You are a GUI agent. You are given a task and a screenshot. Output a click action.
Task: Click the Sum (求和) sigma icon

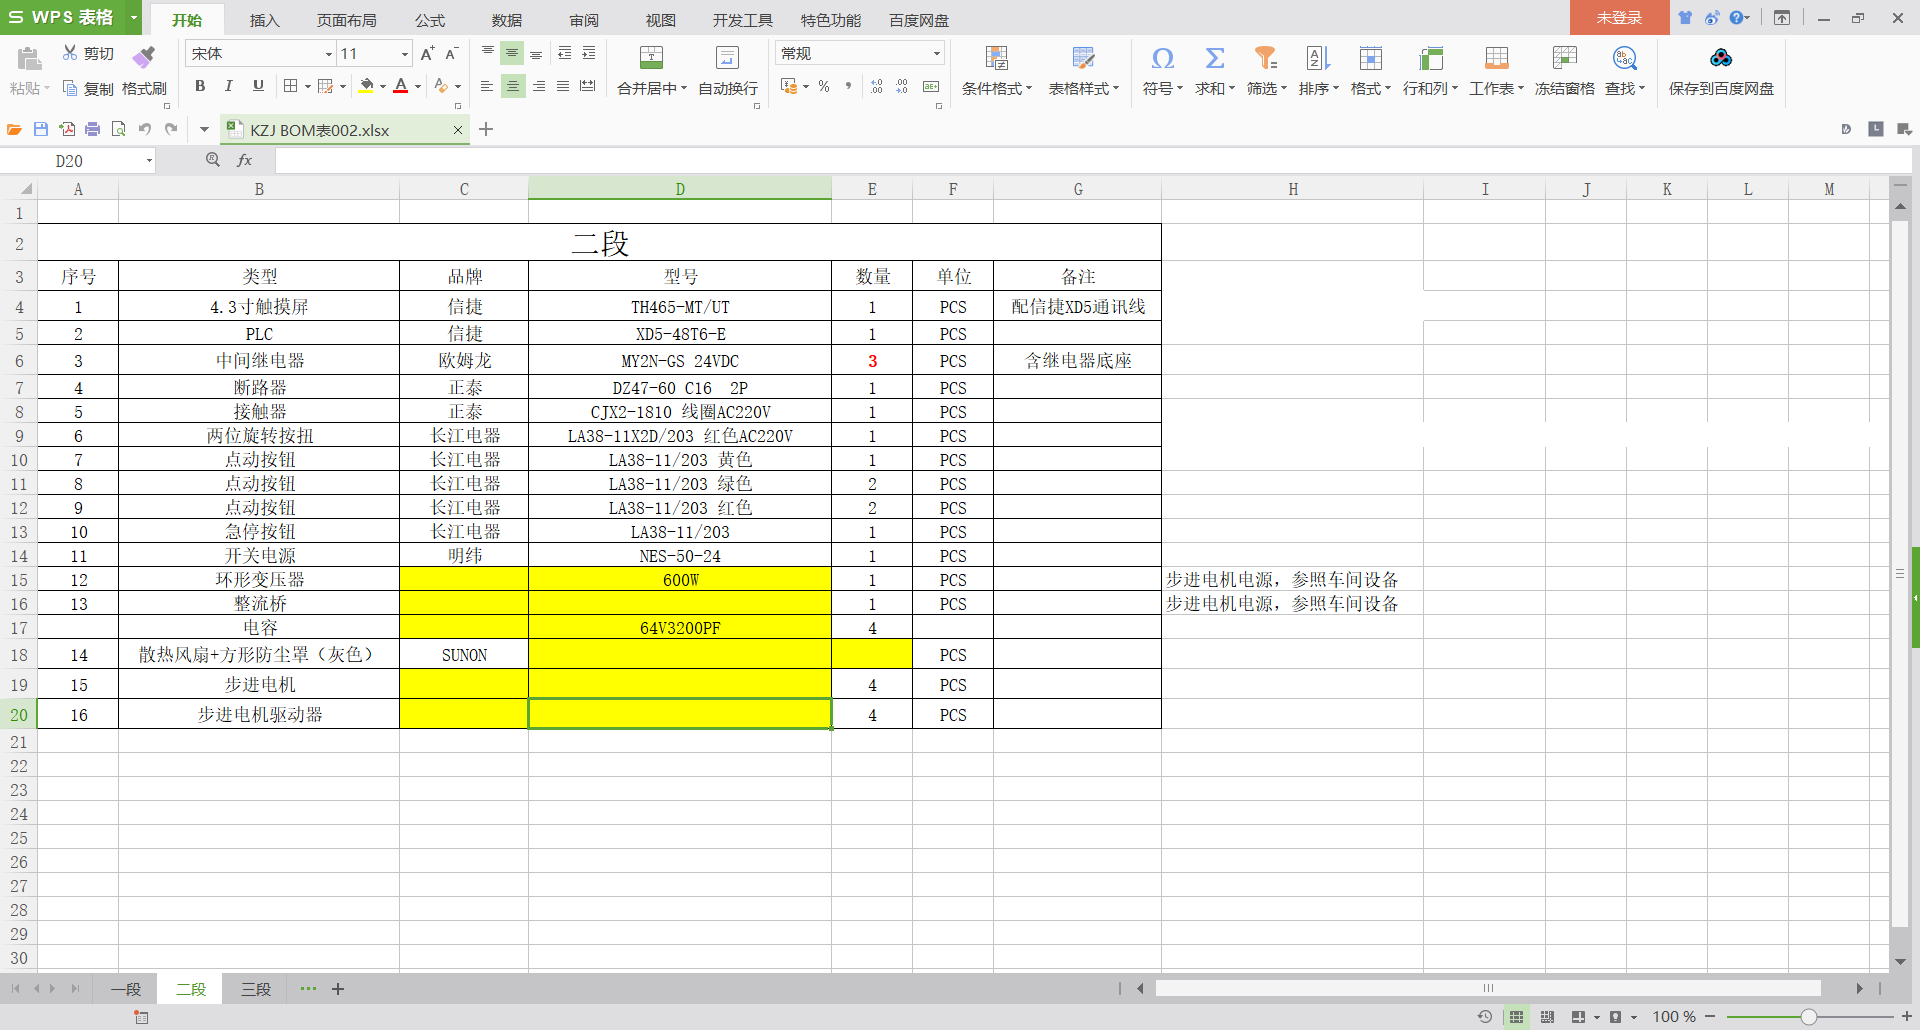coord(1214,58)
